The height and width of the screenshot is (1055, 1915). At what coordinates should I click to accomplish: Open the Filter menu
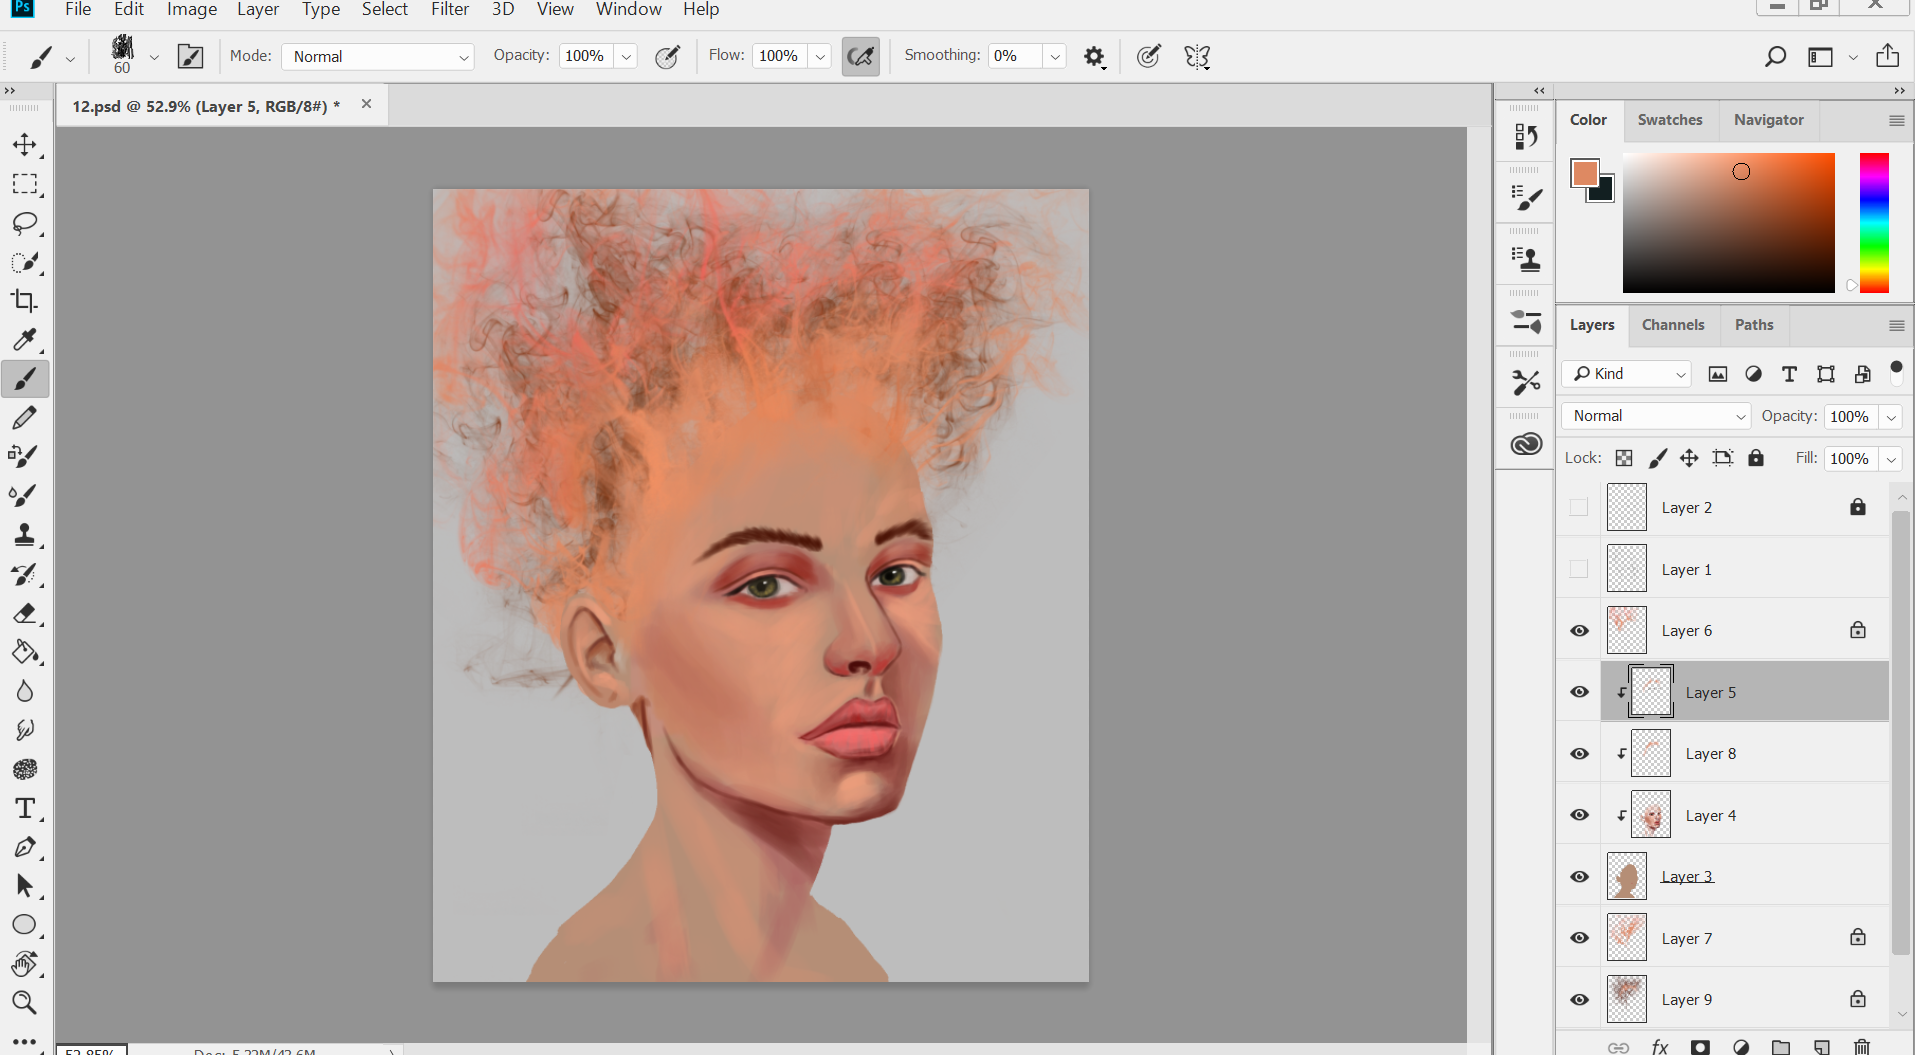pos(449,10)
